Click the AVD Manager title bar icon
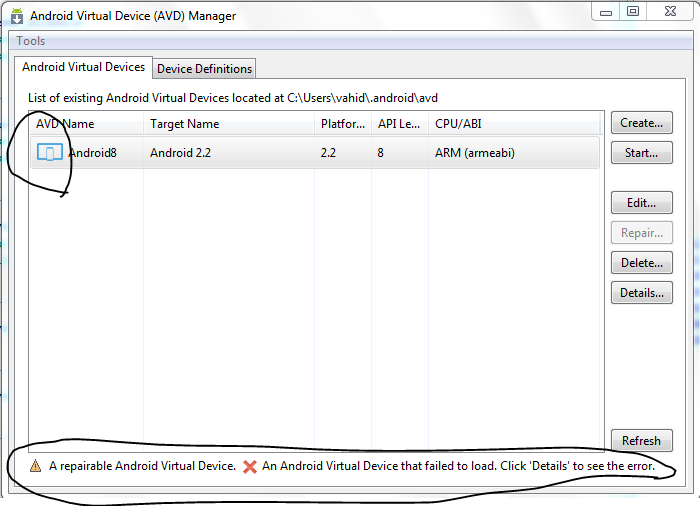The width and height of the screenshot is (700, 506). [x=17, y=16]
